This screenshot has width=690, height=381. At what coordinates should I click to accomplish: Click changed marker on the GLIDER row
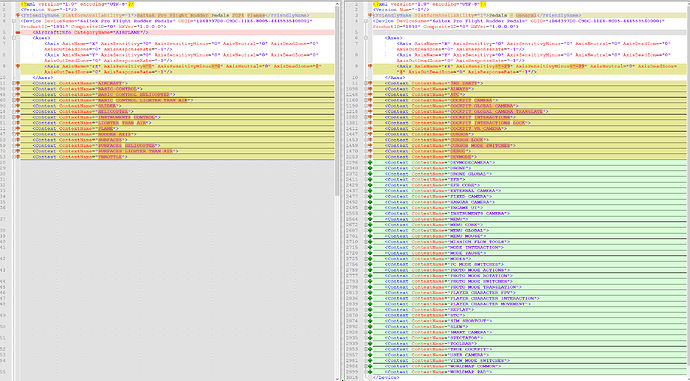[18, 106]
